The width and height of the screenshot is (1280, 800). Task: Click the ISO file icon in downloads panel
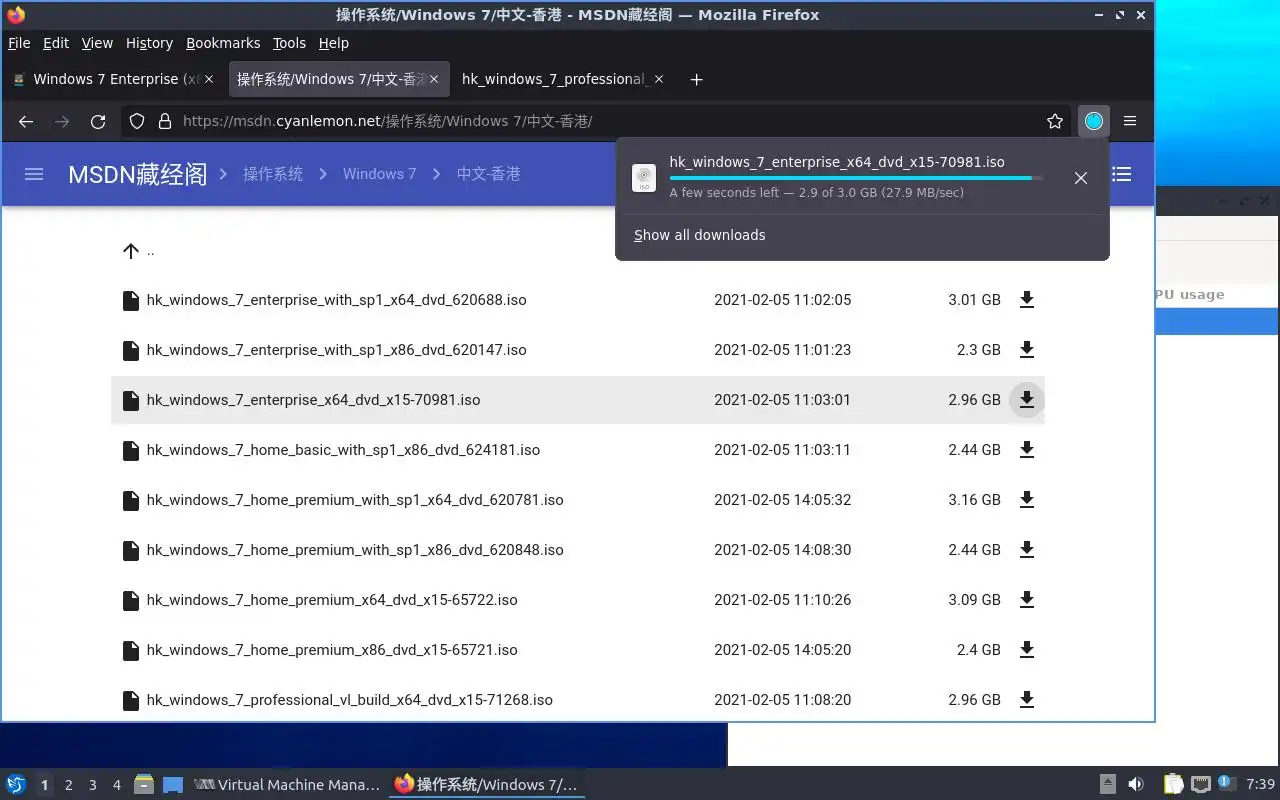644,178
